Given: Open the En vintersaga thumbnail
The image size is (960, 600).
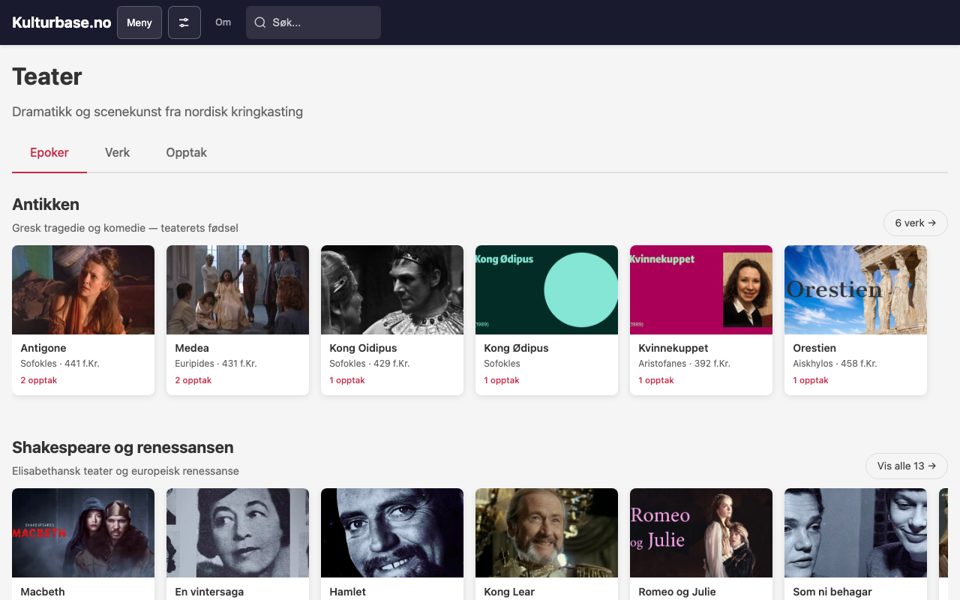Looking at the screenshot, I should [x=238, y=533].
